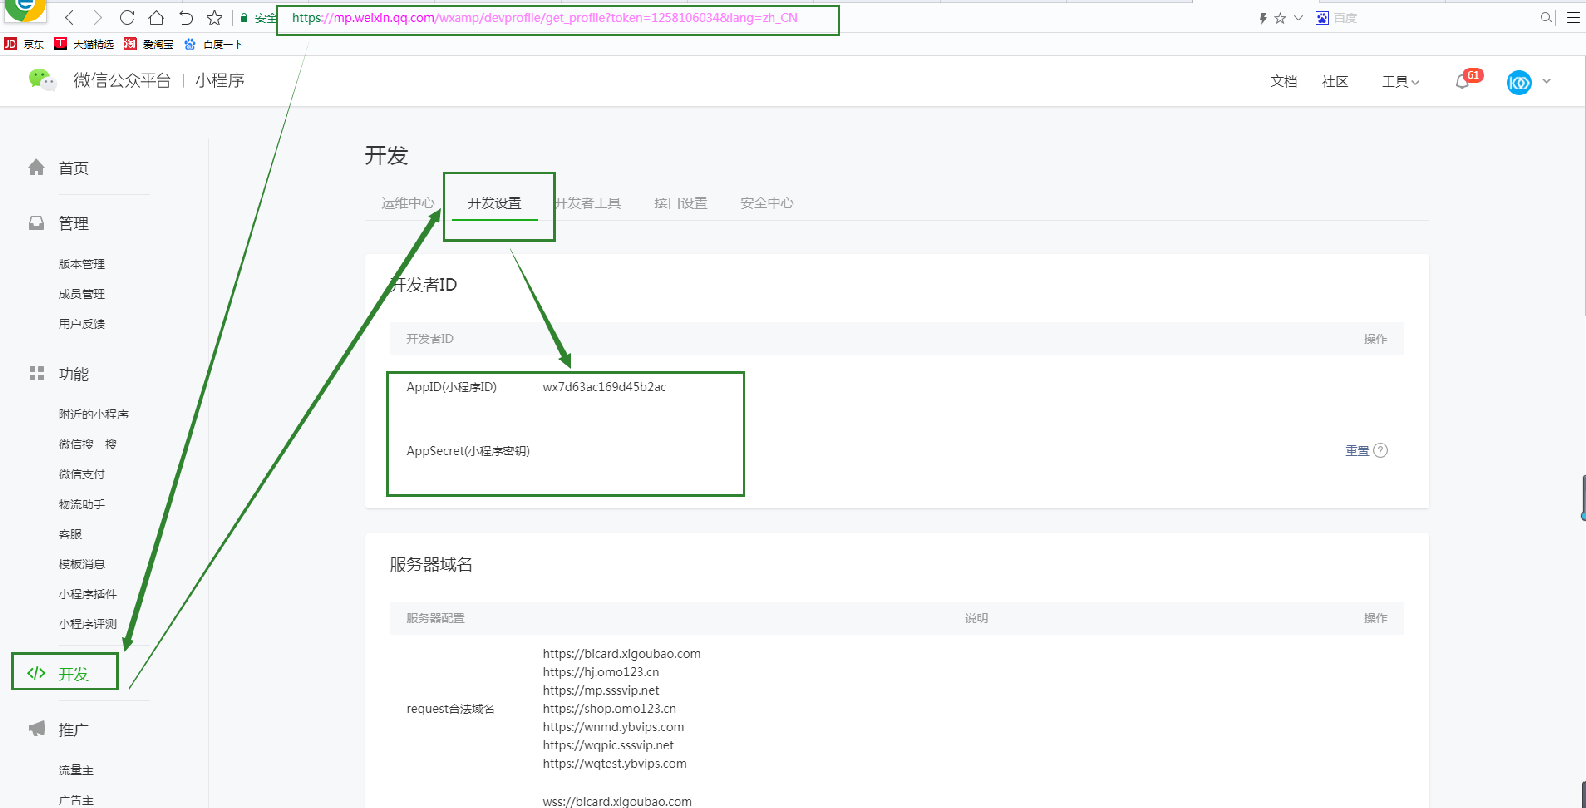The height and width of the screenshot is (808, 1586).
Task: Click the star icon beside the lightning icon
Action: click(1280, 18)
